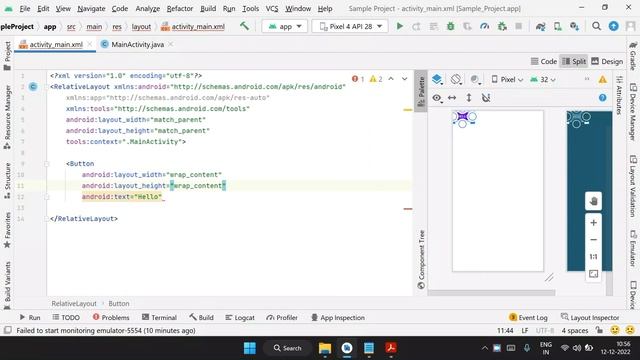
Task: Open the Device Manager toolbar icon
Action: coord(558,27)
